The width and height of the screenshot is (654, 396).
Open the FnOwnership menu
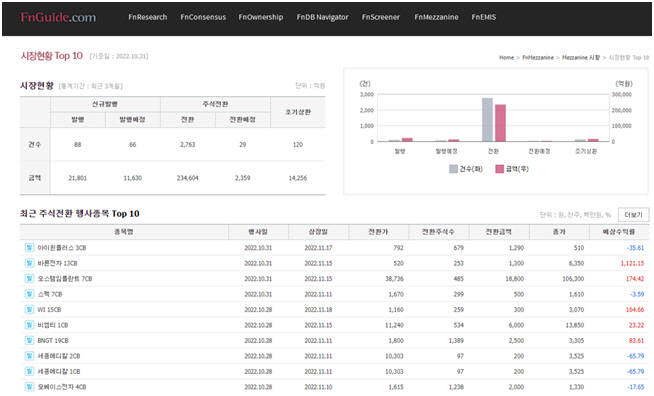pyautogui.click(x=261, y=17)
